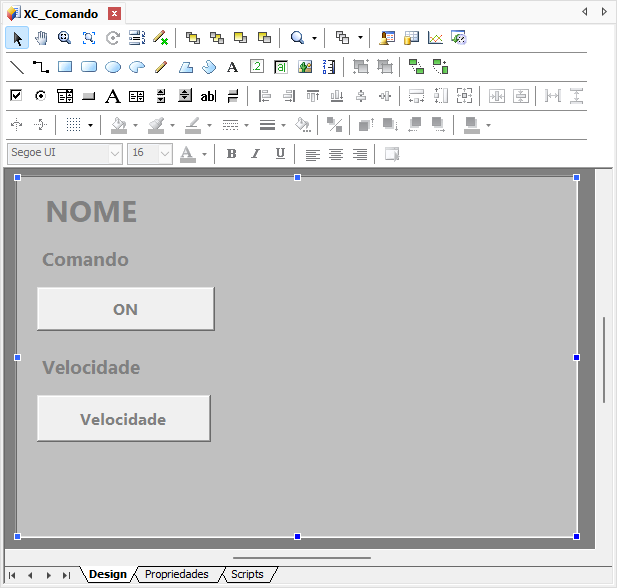Select the pencil freehand drawing tool

160,67
